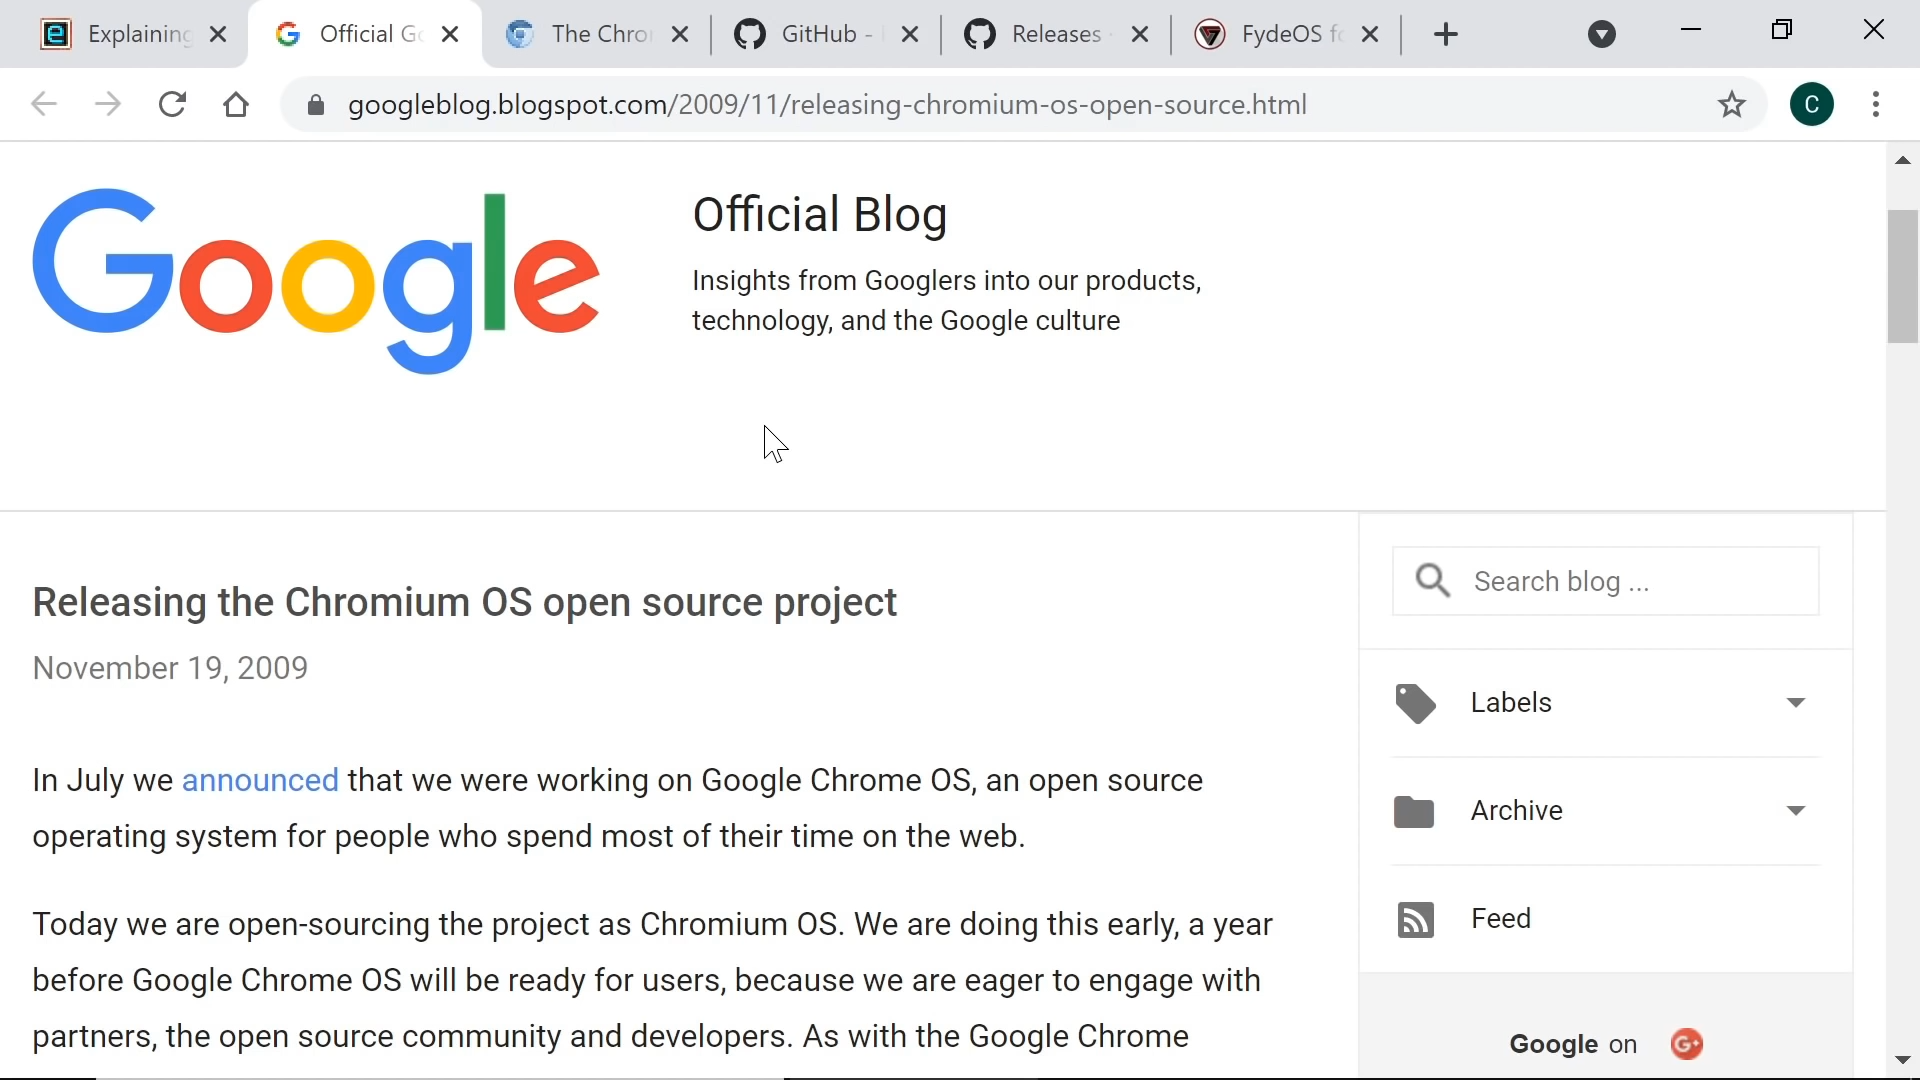
Task: Click the Google+ icon in the footer
Action: [x=1687, y=1044]
